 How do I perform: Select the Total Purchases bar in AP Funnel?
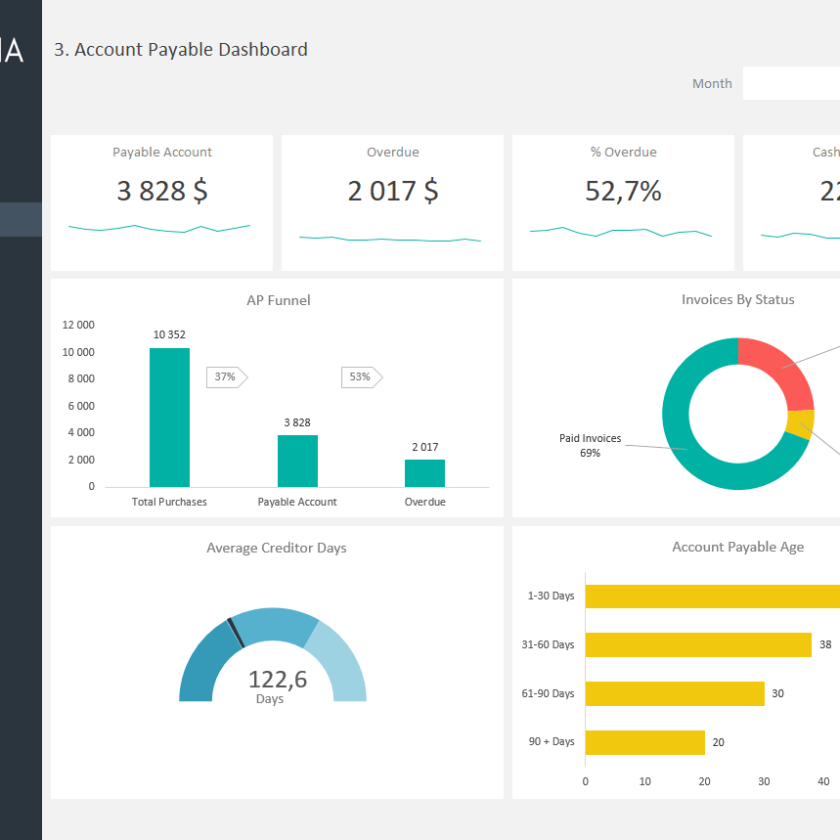pos(169,417)
